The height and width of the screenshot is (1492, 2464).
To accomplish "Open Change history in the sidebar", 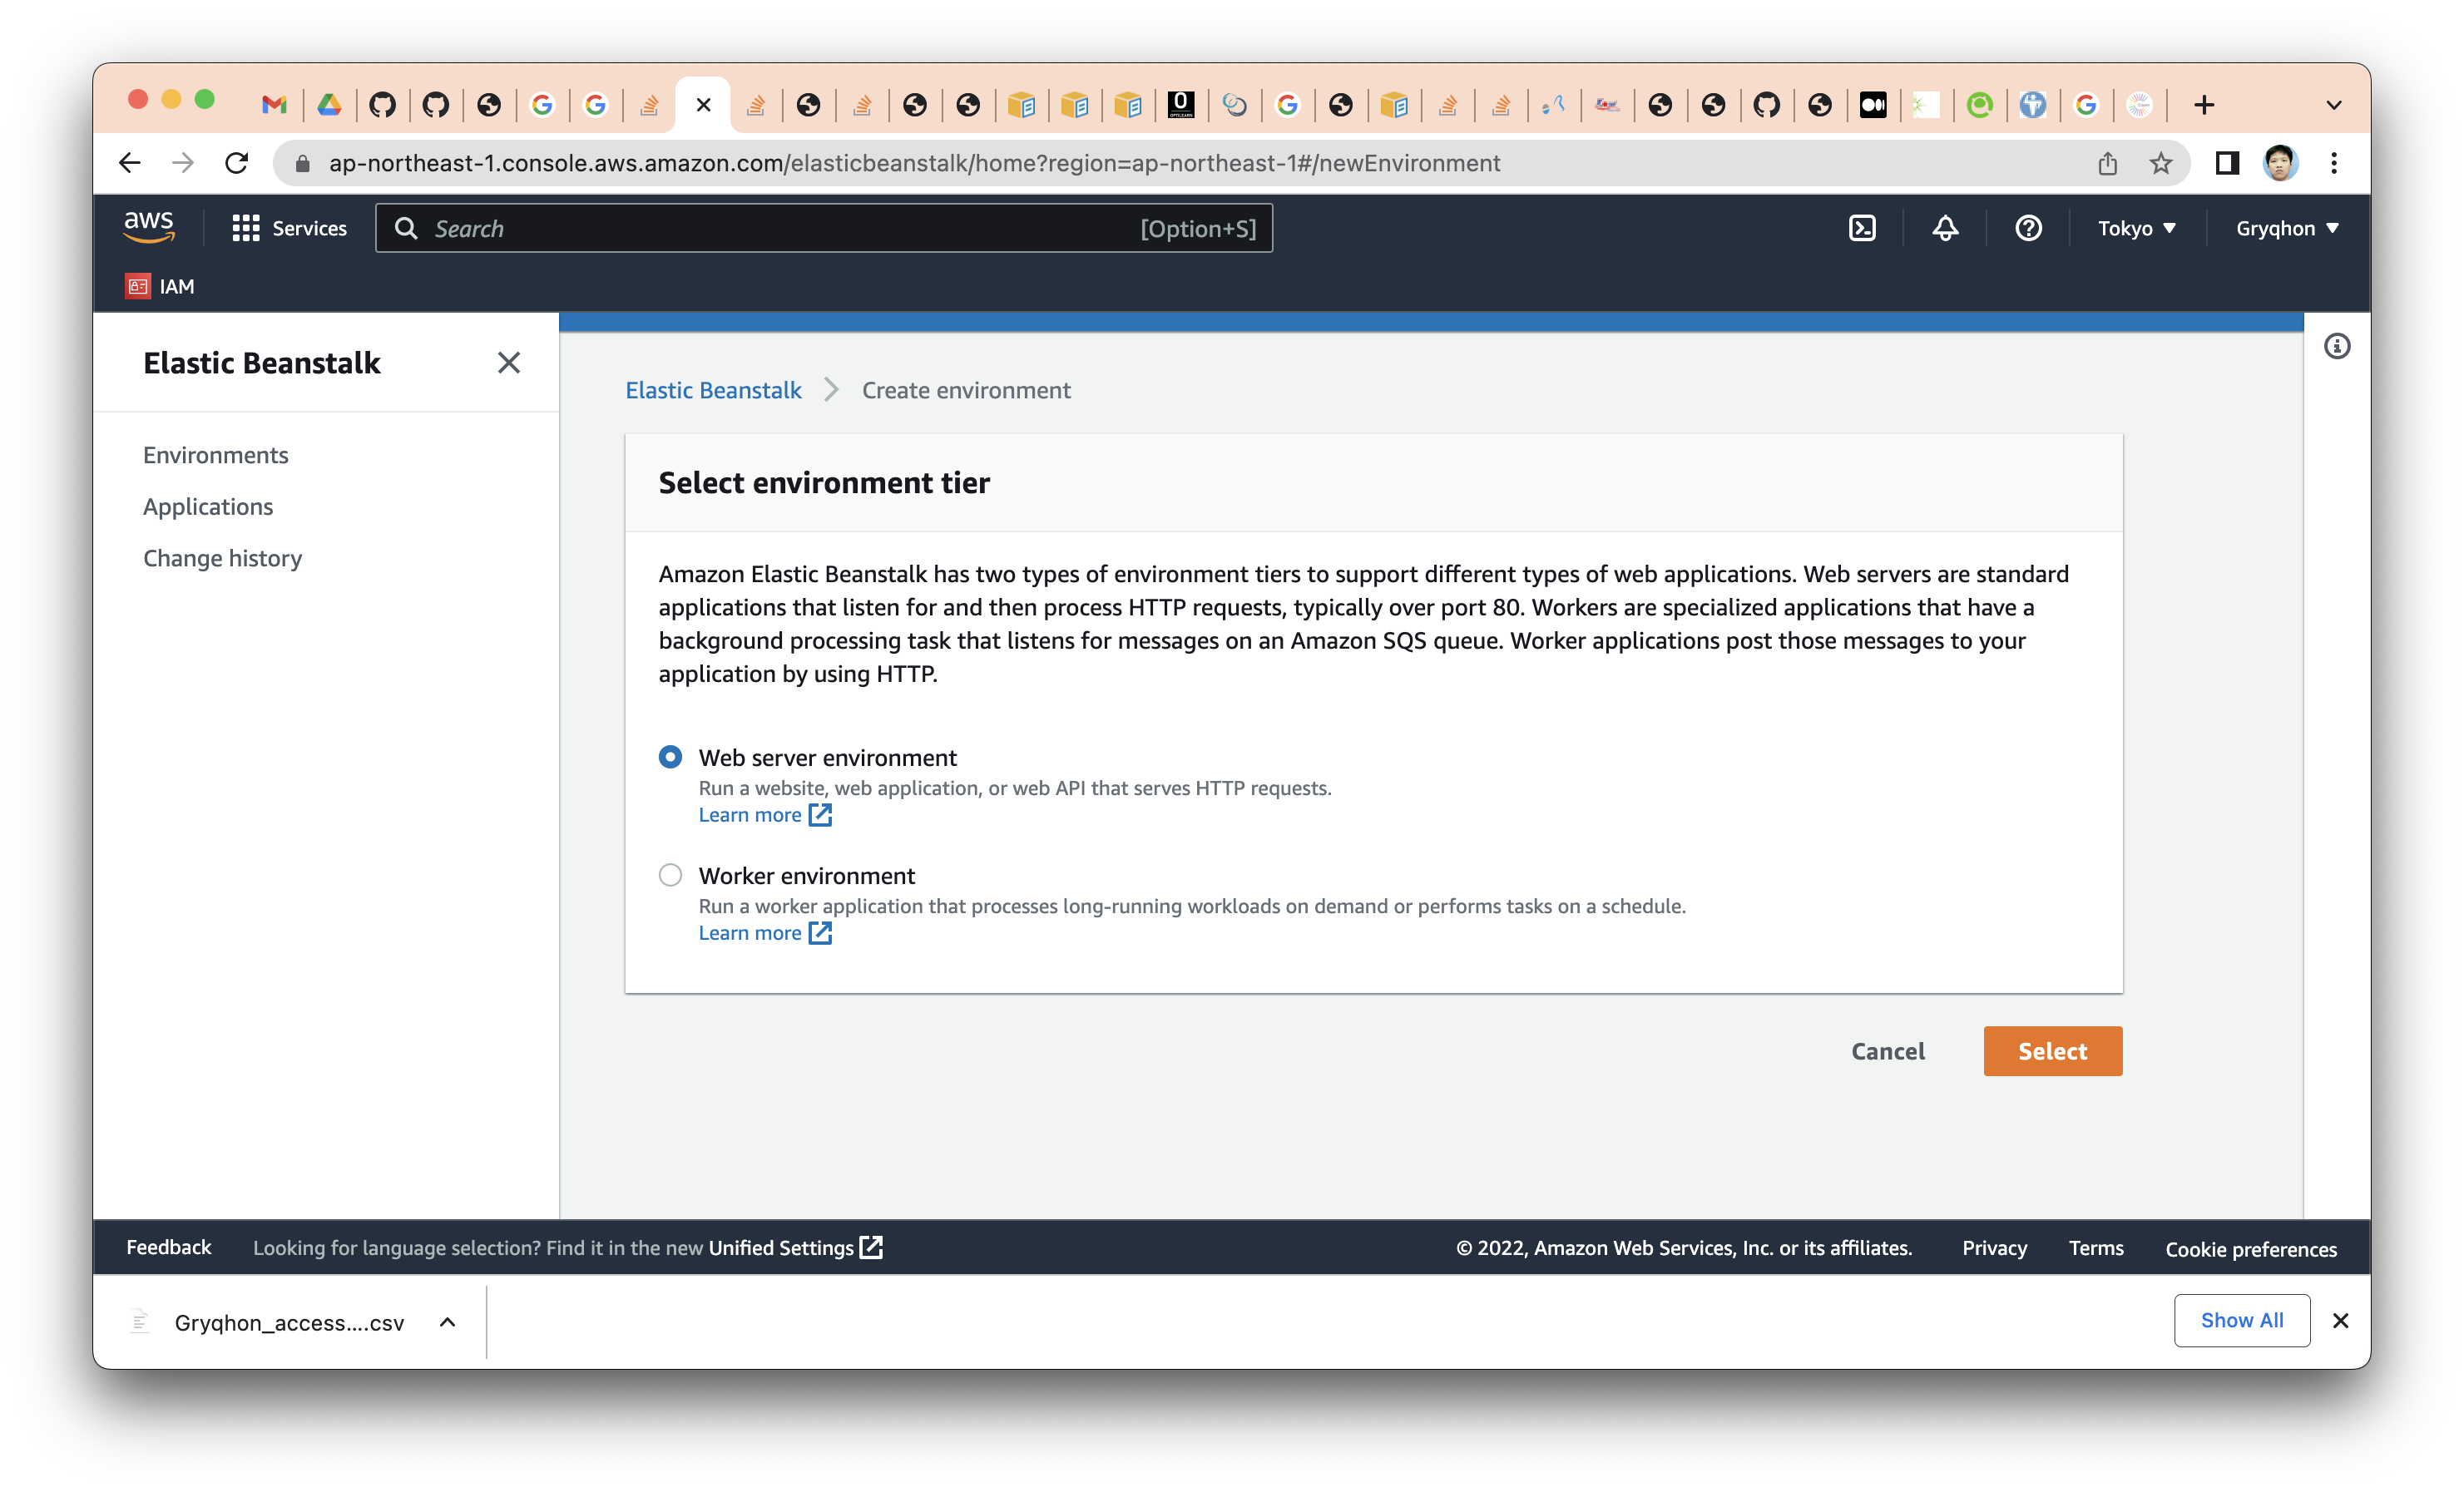I will (x=223, y=558).
